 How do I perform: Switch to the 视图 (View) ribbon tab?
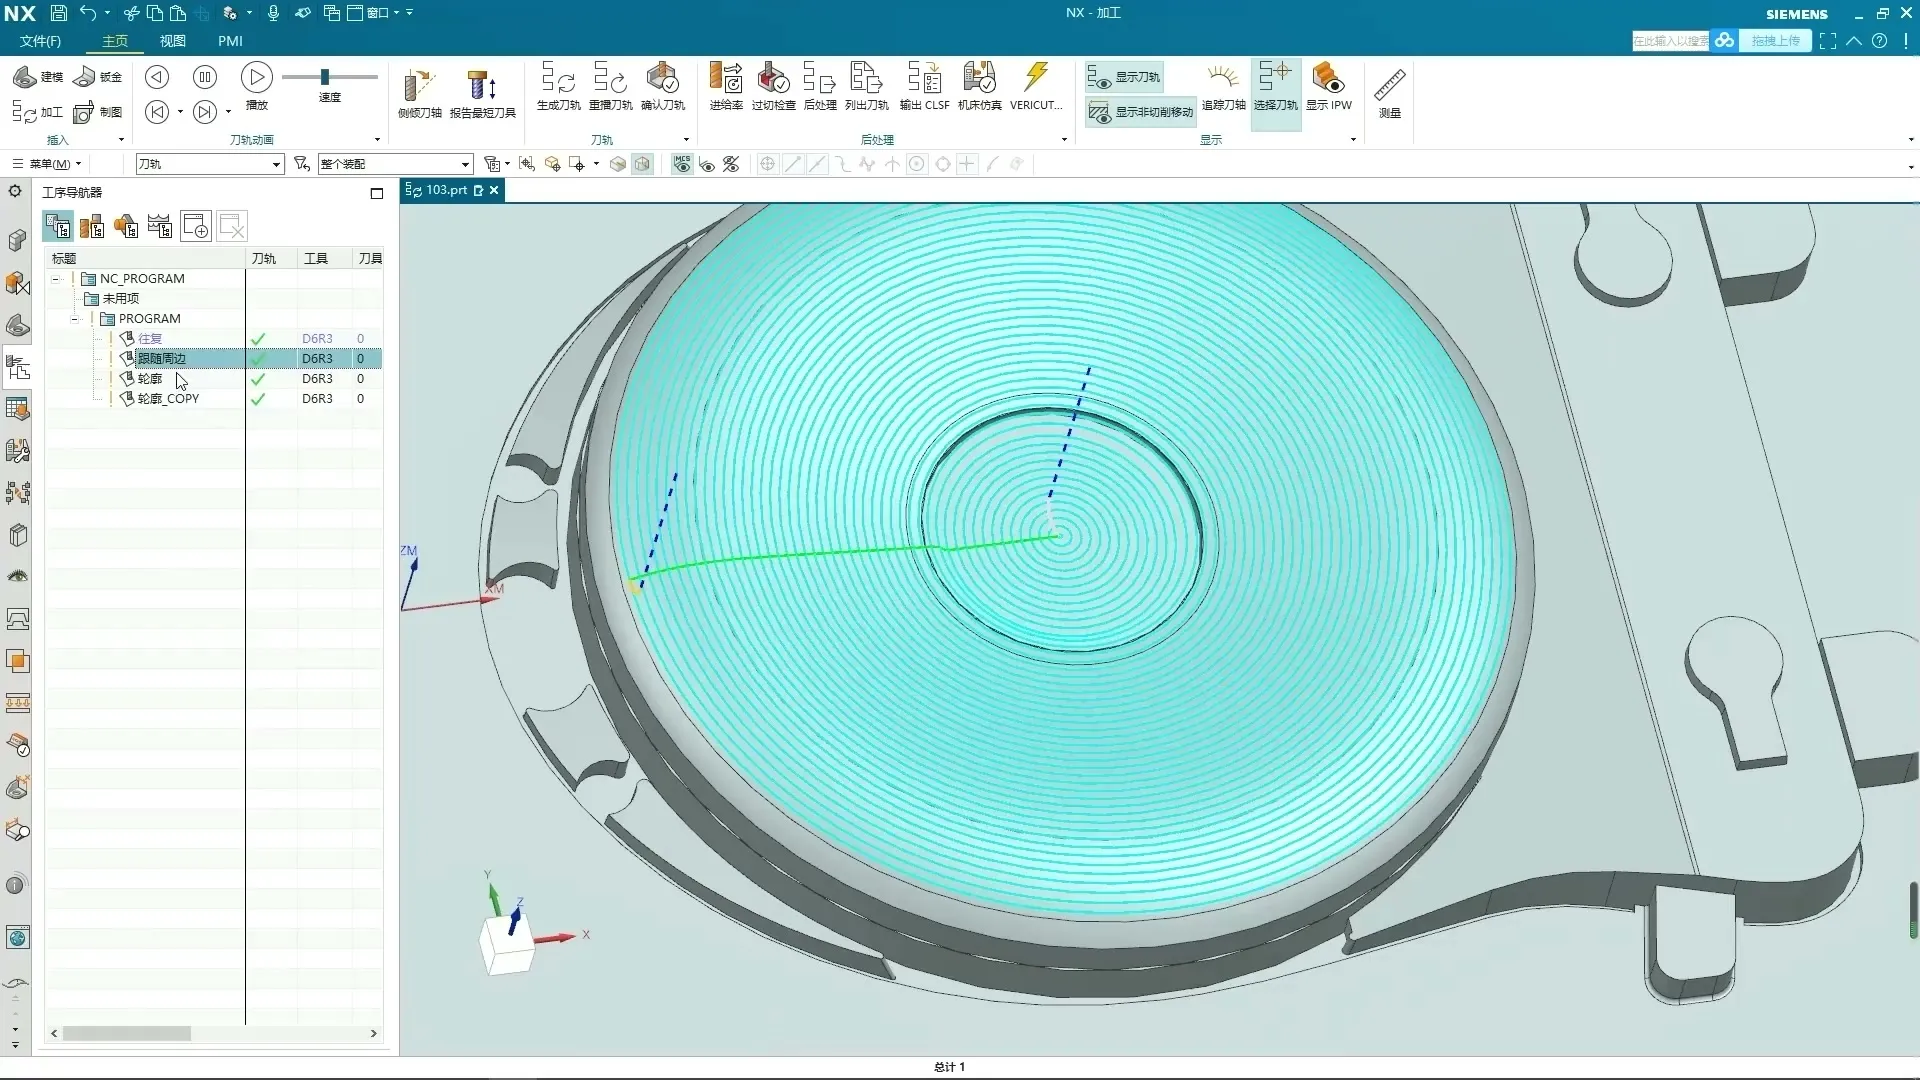pyautogui.click(x=173, y=41)
